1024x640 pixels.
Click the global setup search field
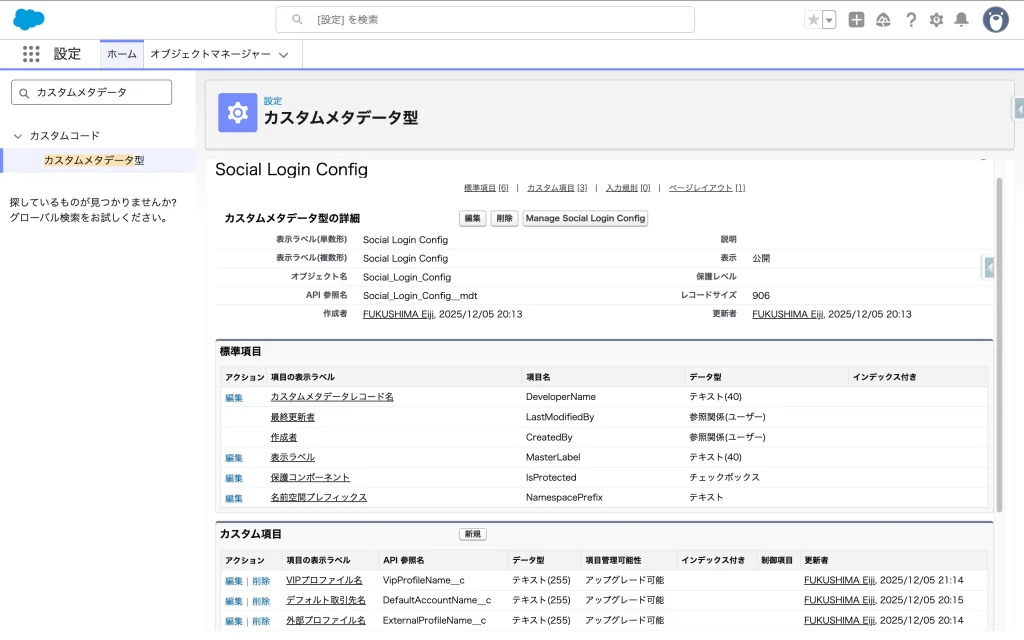[485, 19]
